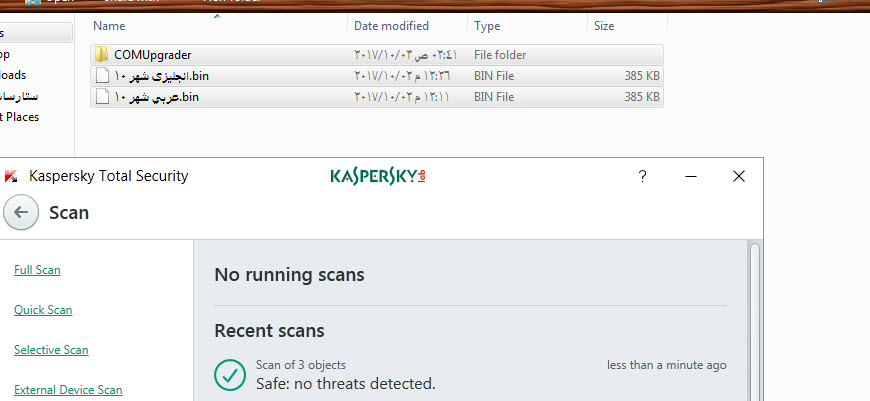Sort files by Name column
The image size is (870, 401).
(109, 26)
